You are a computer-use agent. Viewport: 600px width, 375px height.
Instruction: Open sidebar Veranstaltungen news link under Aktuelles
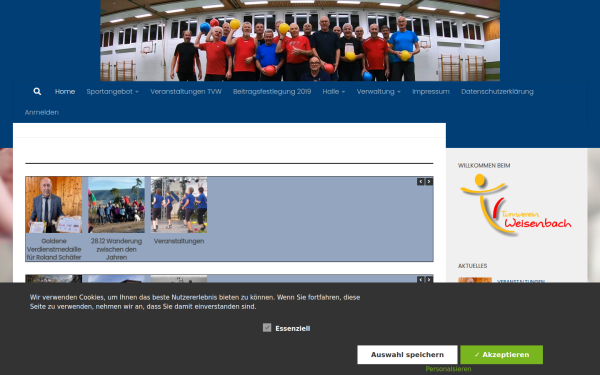[521, 281]
